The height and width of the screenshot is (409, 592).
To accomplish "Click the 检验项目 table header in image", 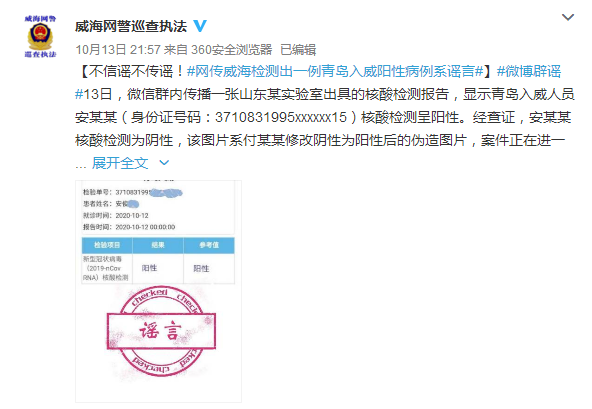I will pyautogui.click(x=107, y=245).
